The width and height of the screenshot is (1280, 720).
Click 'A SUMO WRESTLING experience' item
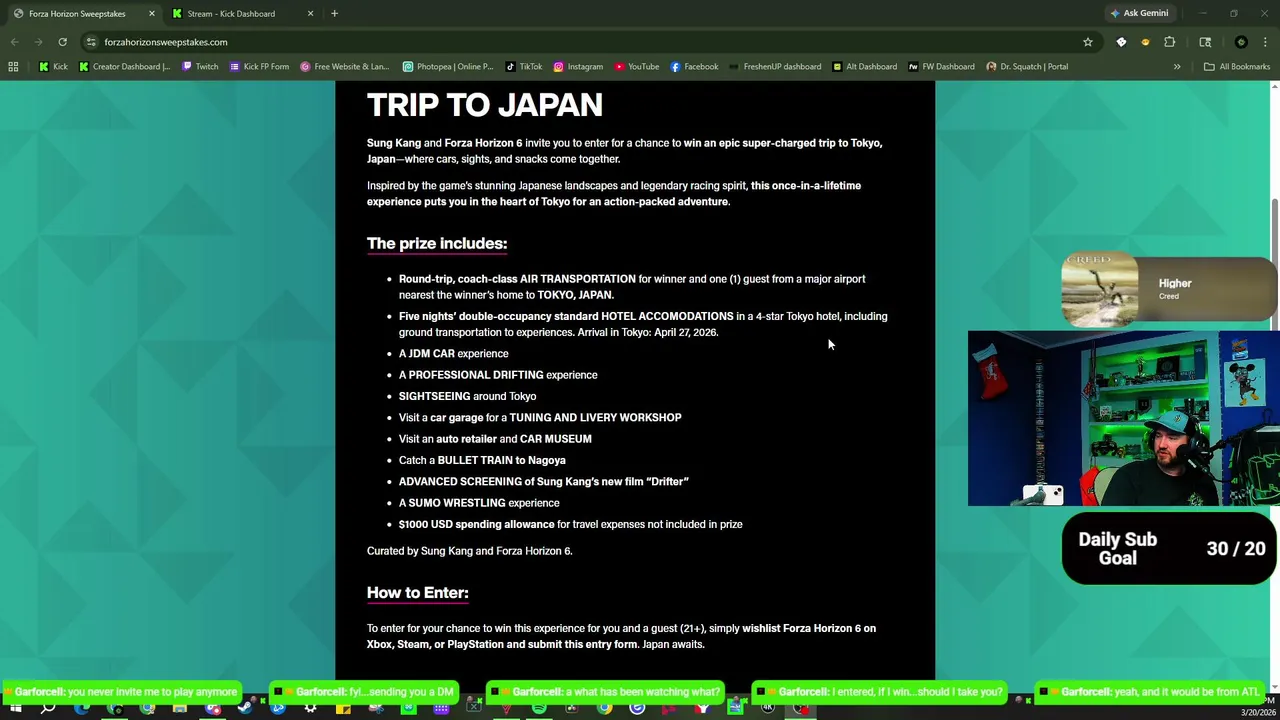479,503
